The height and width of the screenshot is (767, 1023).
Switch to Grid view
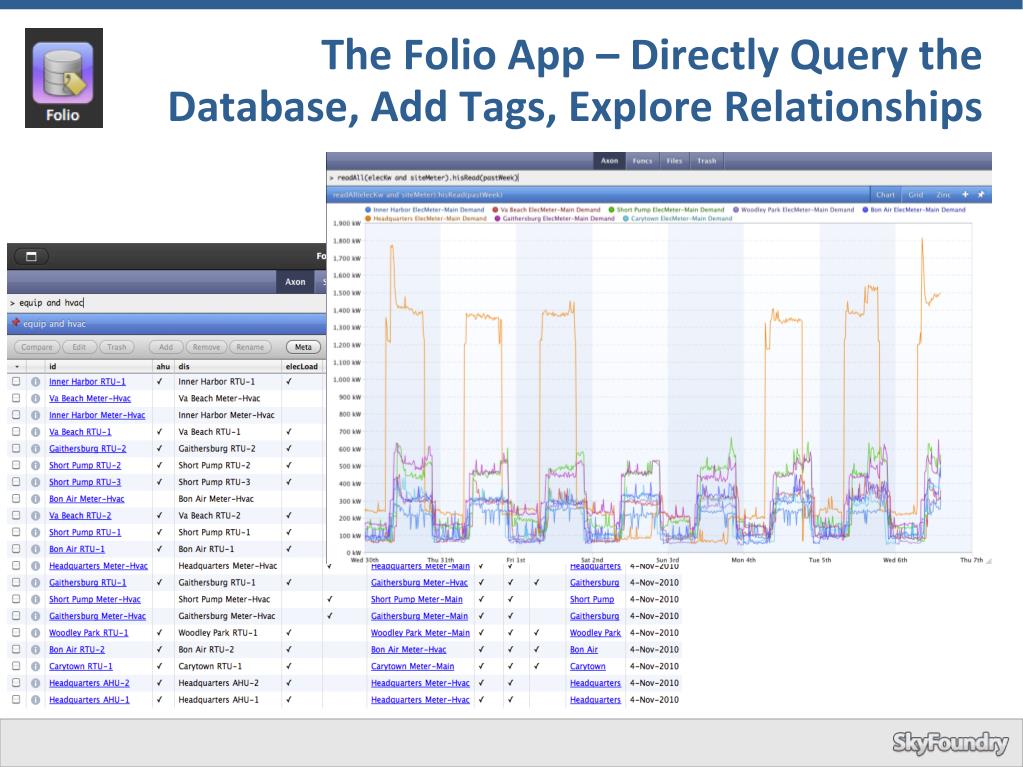pyautogui.click(x=915, y=194)
